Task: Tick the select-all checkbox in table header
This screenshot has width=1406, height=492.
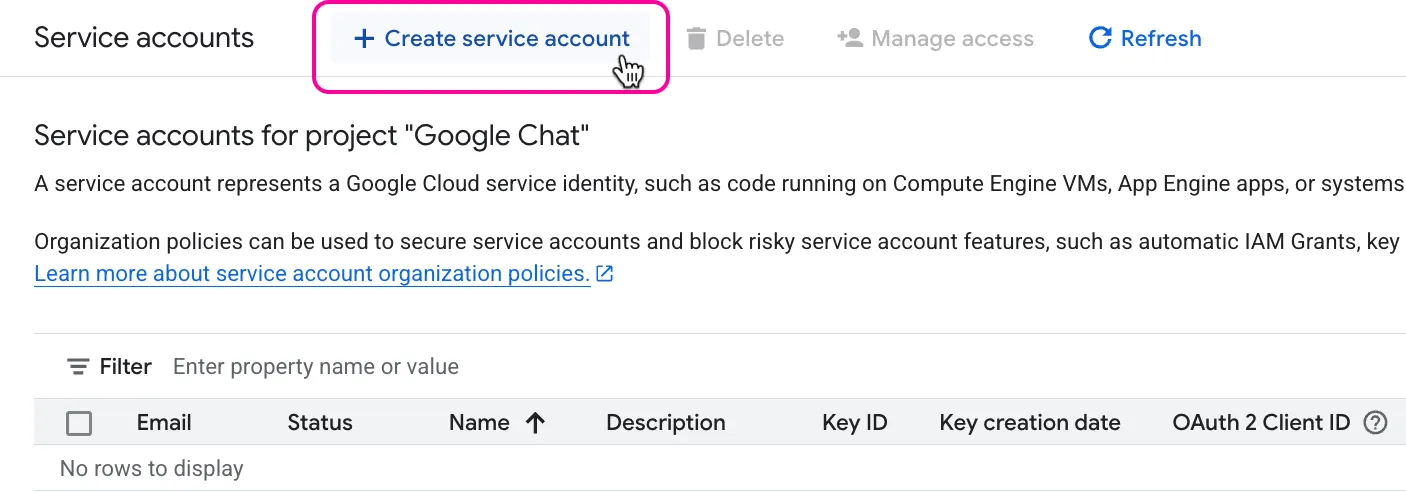Action: tap(79, 423)
